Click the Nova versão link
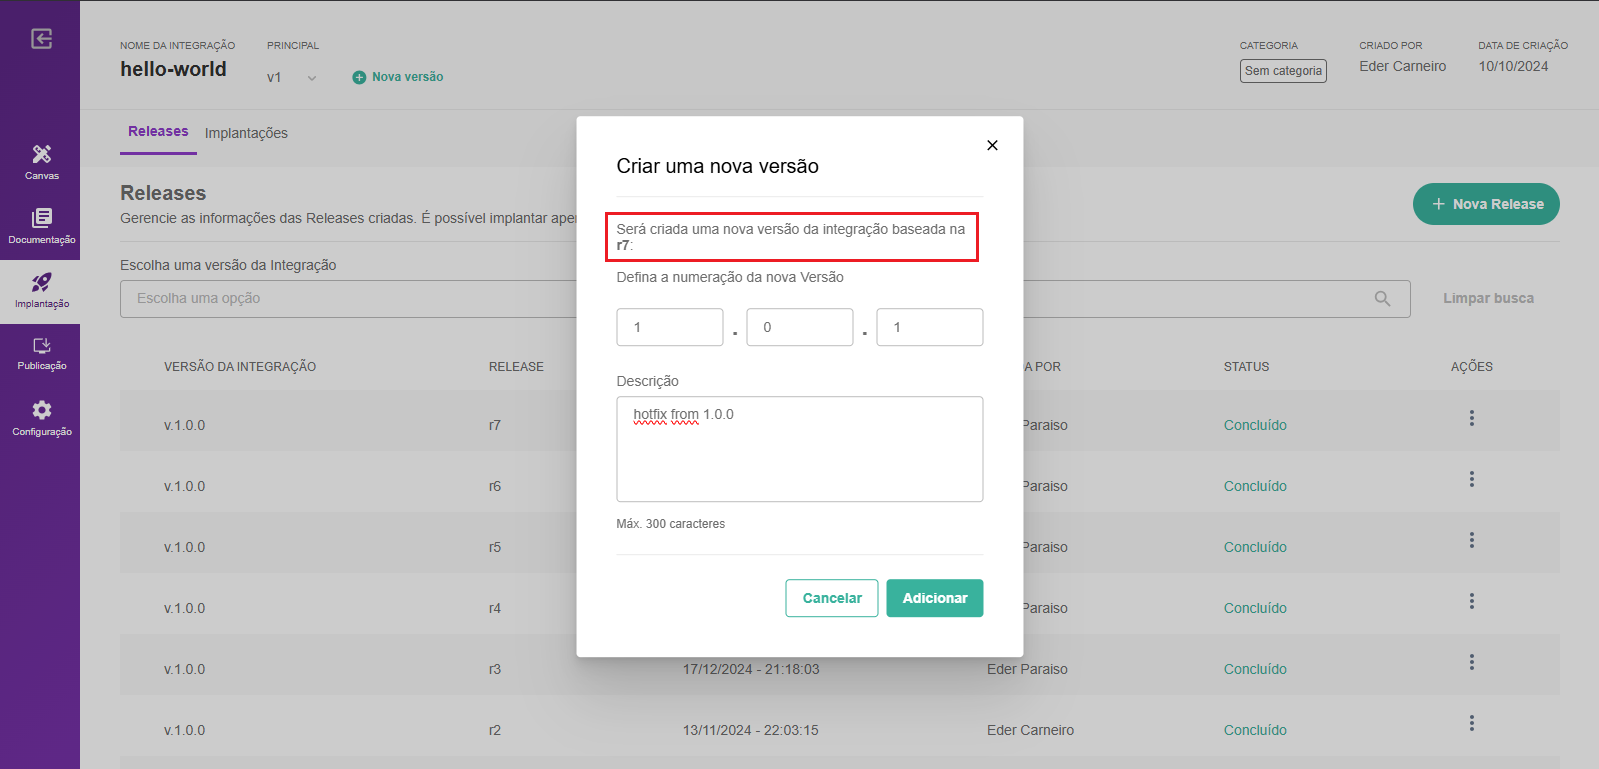This screenshot has height=769, width=1599. [398, 77]
